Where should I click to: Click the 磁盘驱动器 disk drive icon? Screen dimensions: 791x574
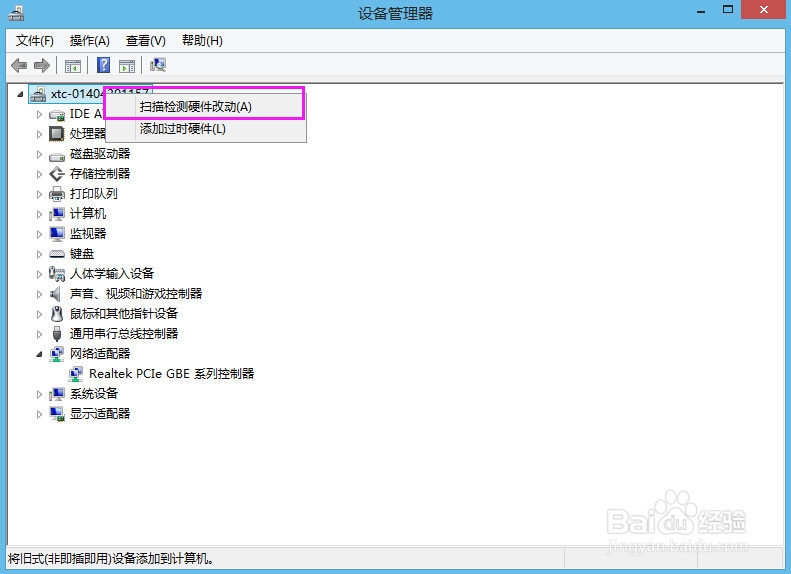click(x=57, y=156)
